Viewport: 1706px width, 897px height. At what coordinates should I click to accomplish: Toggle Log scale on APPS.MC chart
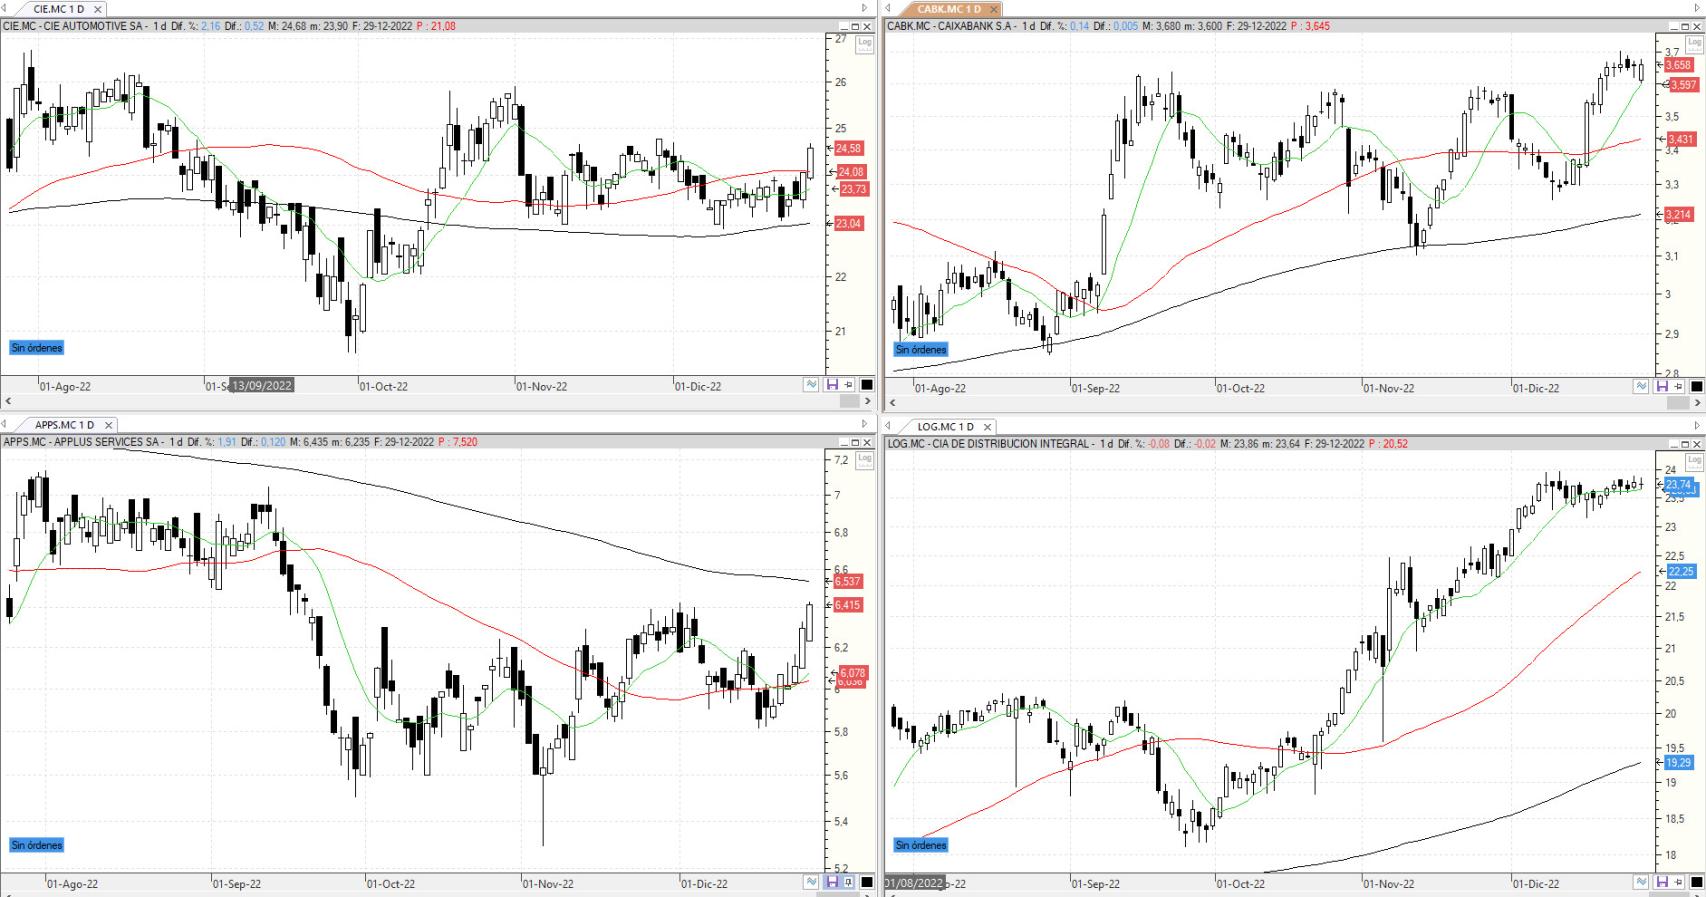[x=865, y=459]
